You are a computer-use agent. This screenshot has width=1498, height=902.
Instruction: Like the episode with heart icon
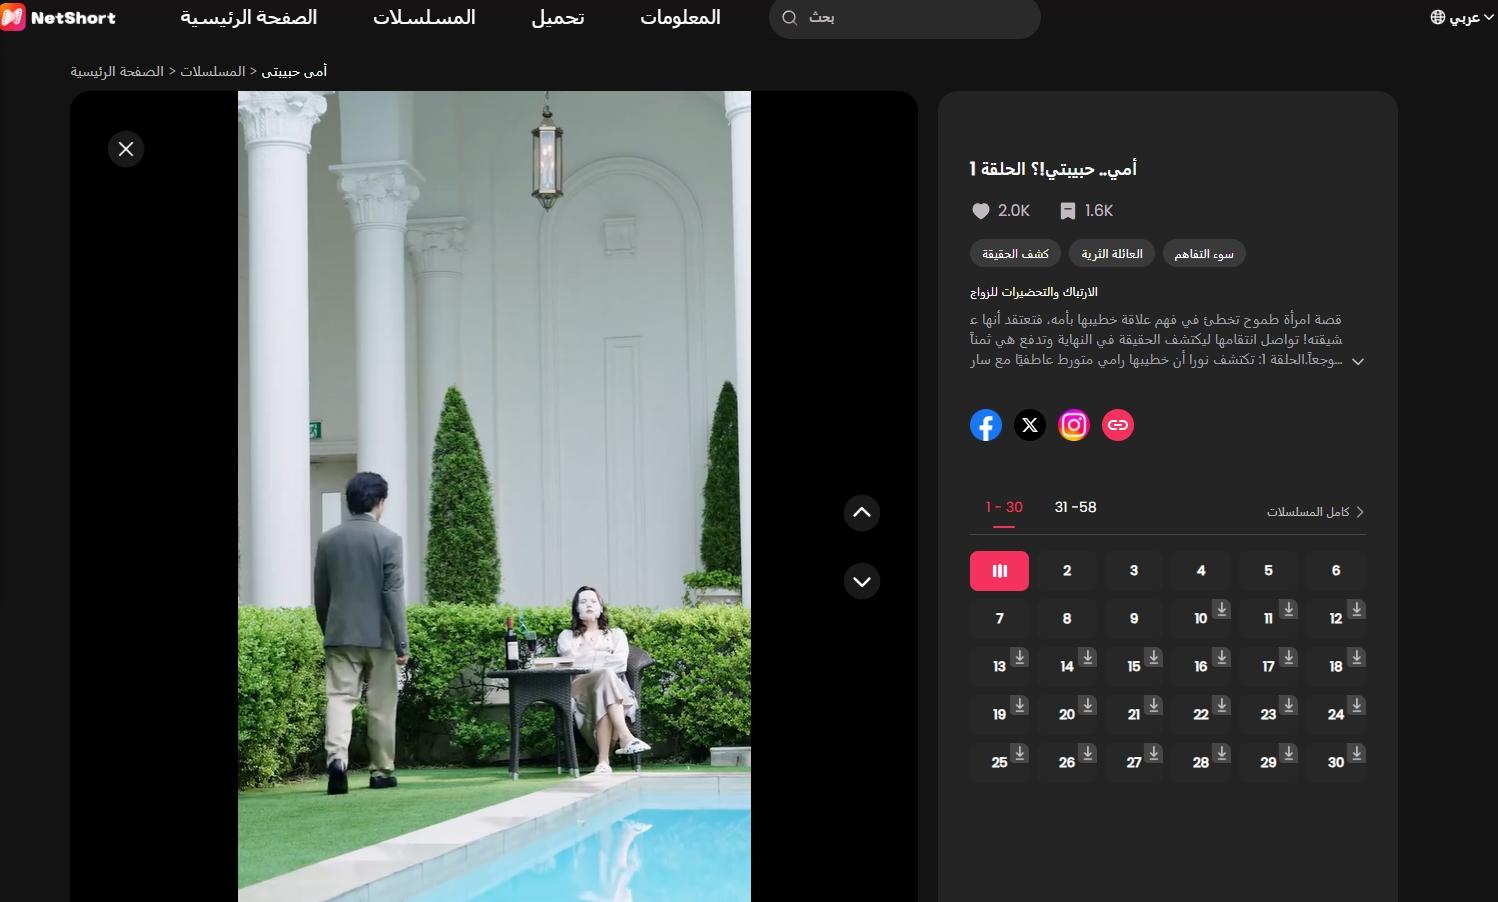(981, 211)
